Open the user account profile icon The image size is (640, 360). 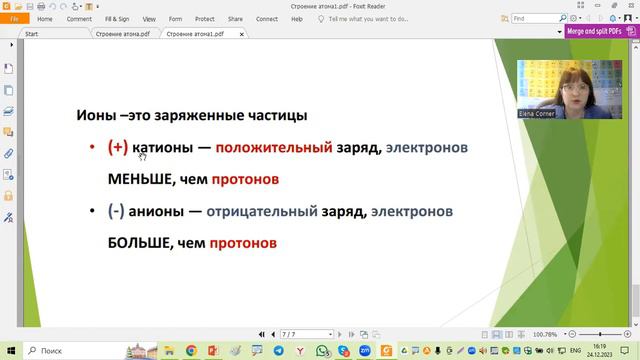629,18
